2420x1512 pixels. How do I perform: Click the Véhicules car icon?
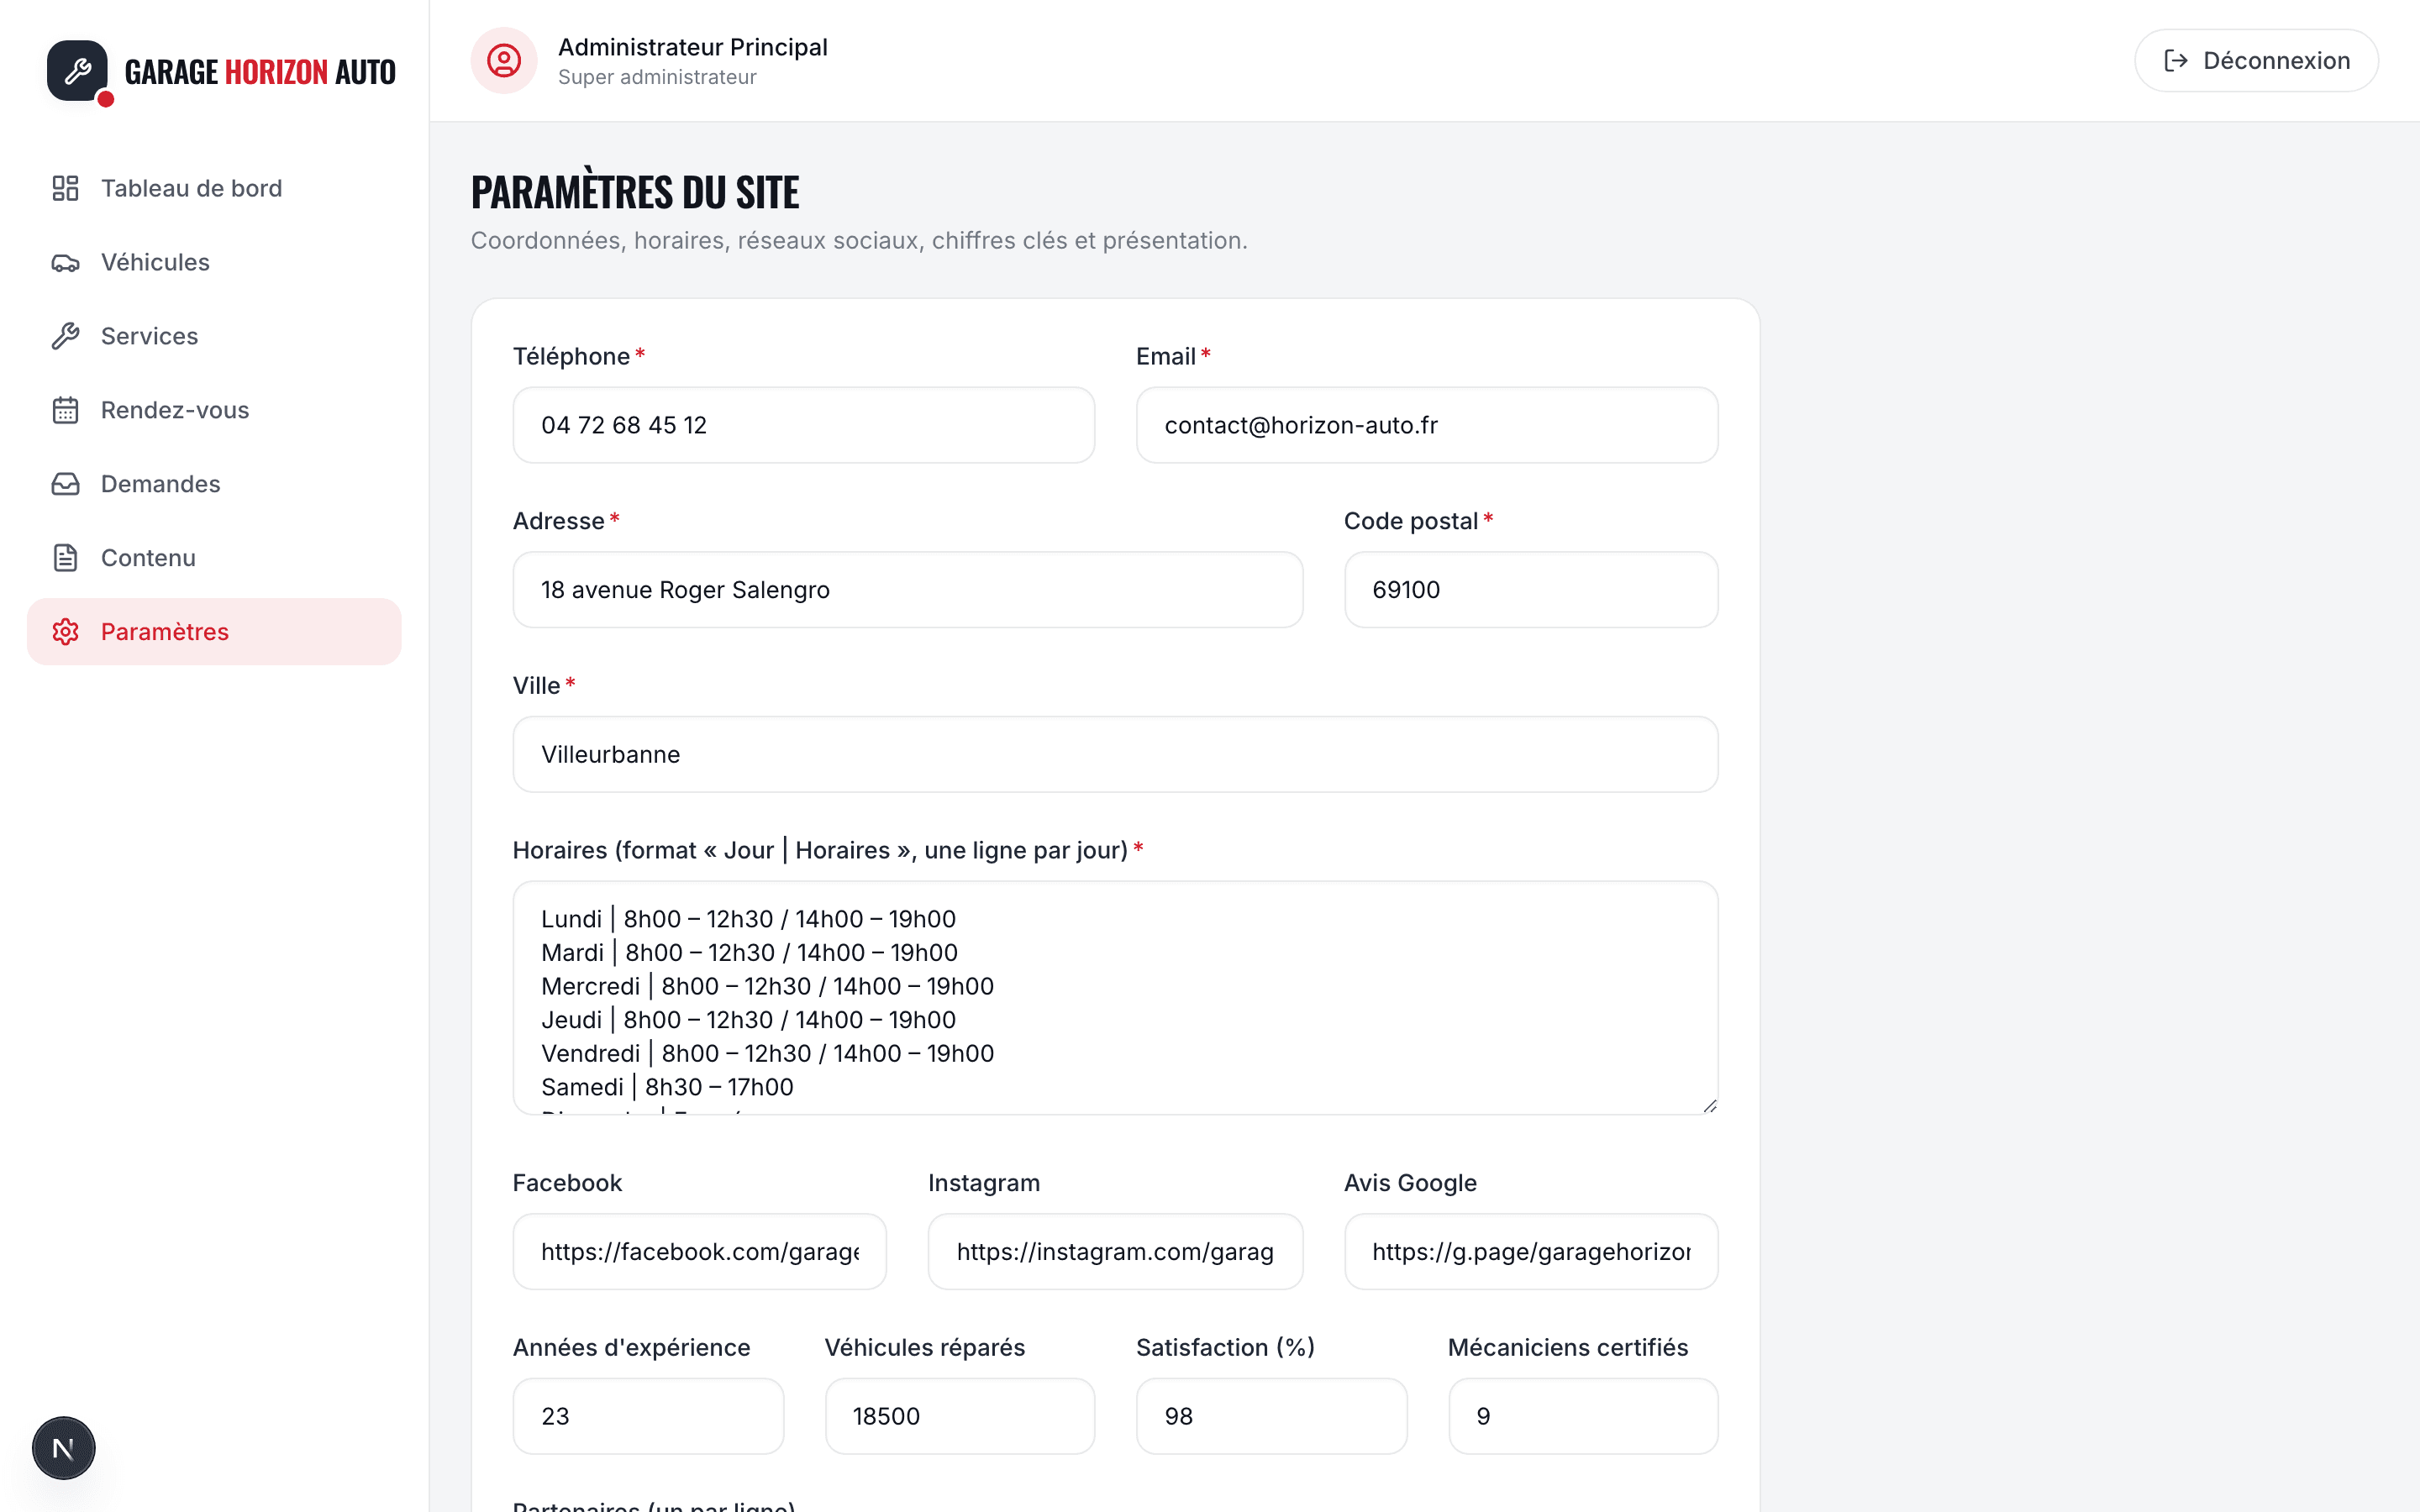[65, 262]
